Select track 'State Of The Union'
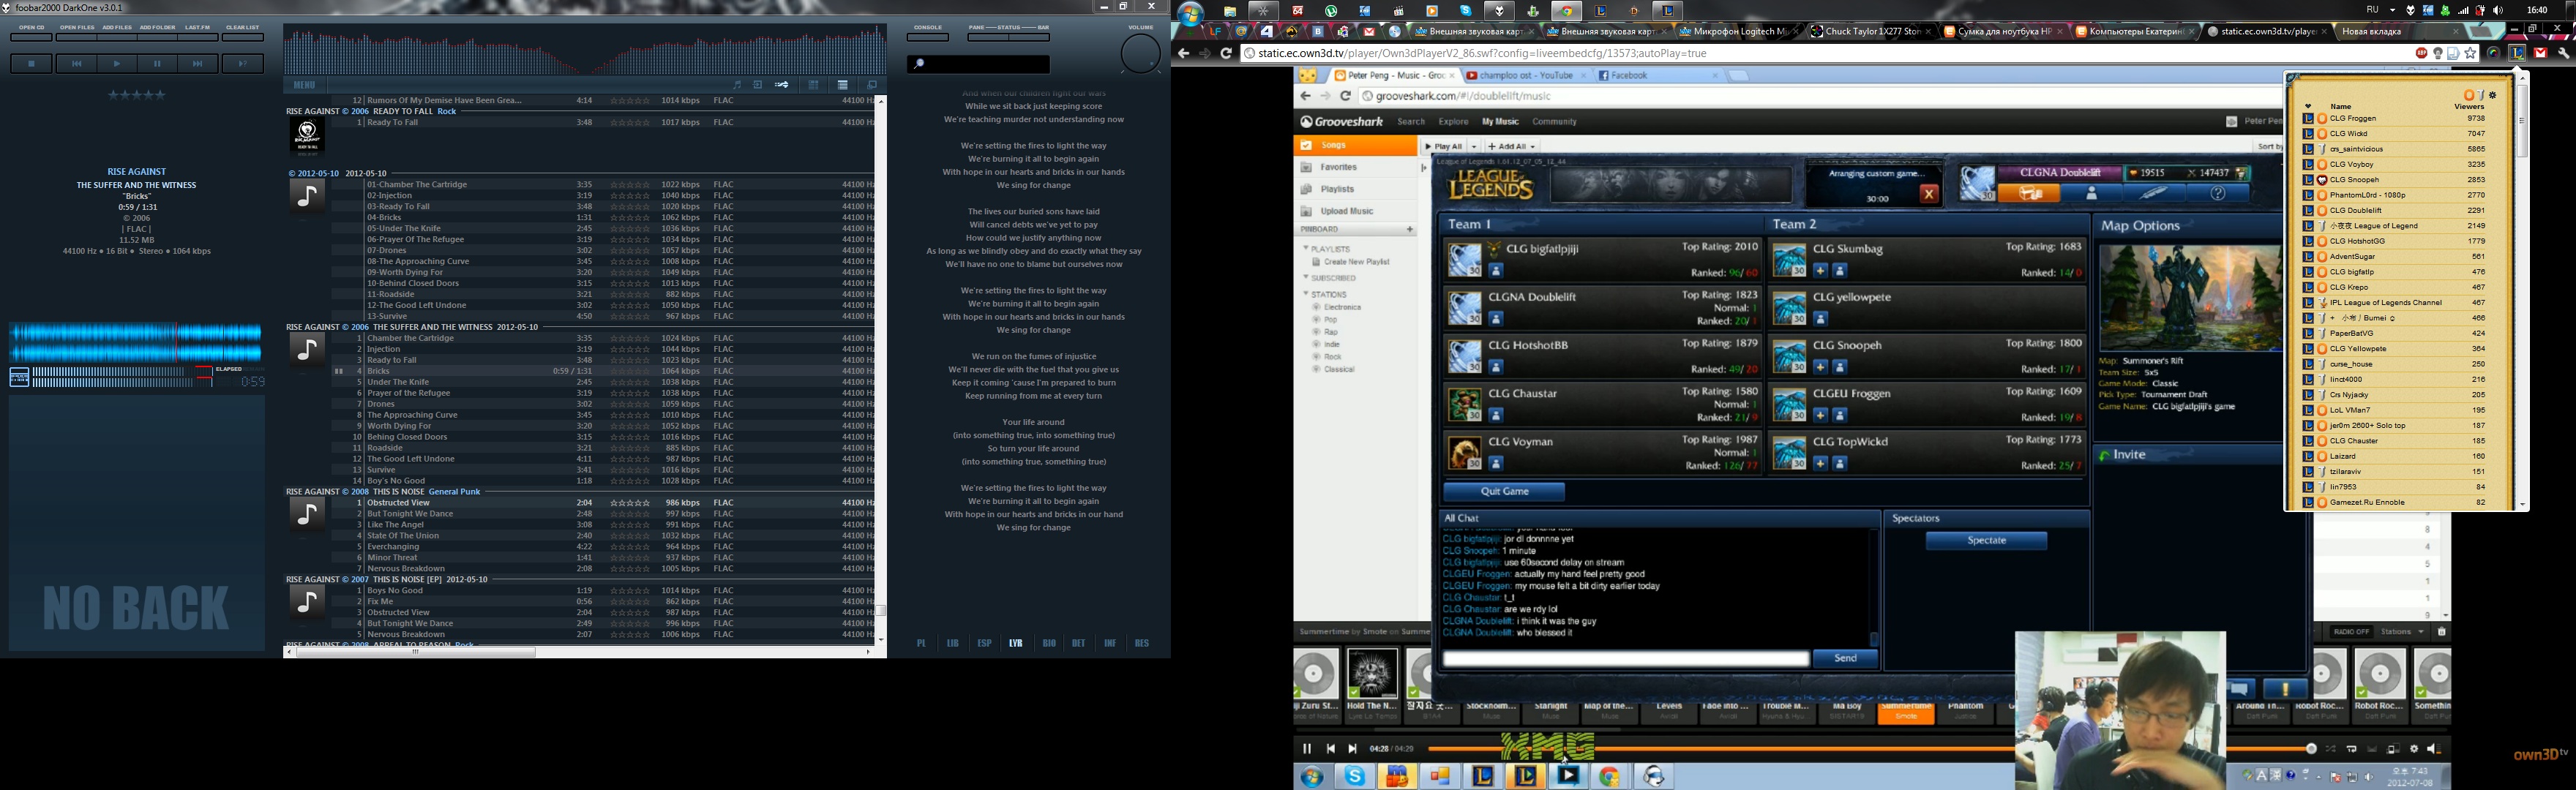The height and width of the screenshot is (790, 2576). (604, 536)
